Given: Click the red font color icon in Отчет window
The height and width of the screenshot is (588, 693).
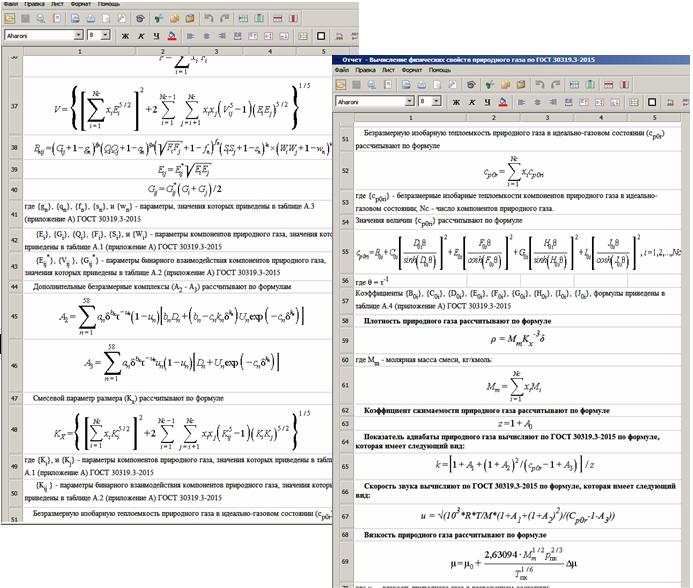Looking at the screenshot, I should tap(503, 101).
